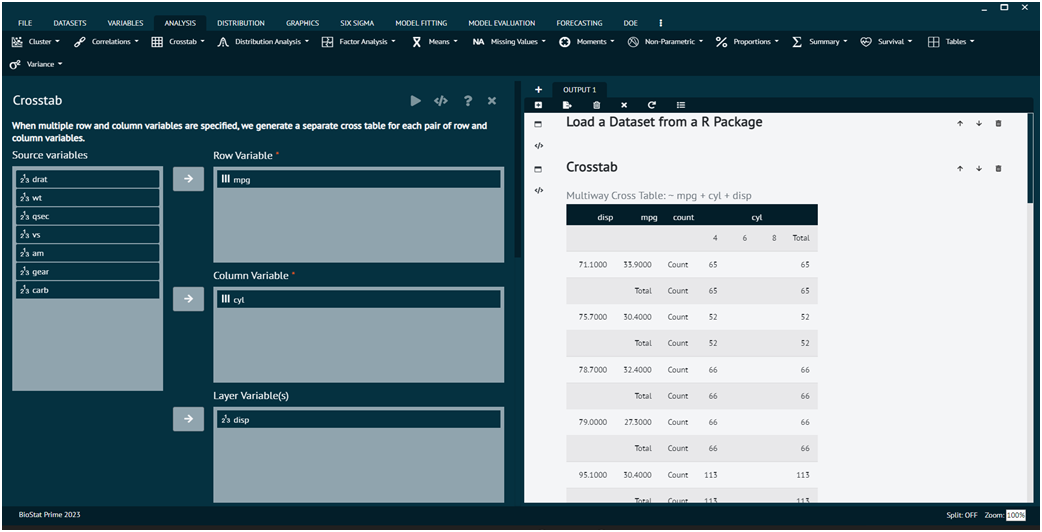Screen dimensions: 1042x532
Task: Select drat in Source variables list
Action: 88,179
